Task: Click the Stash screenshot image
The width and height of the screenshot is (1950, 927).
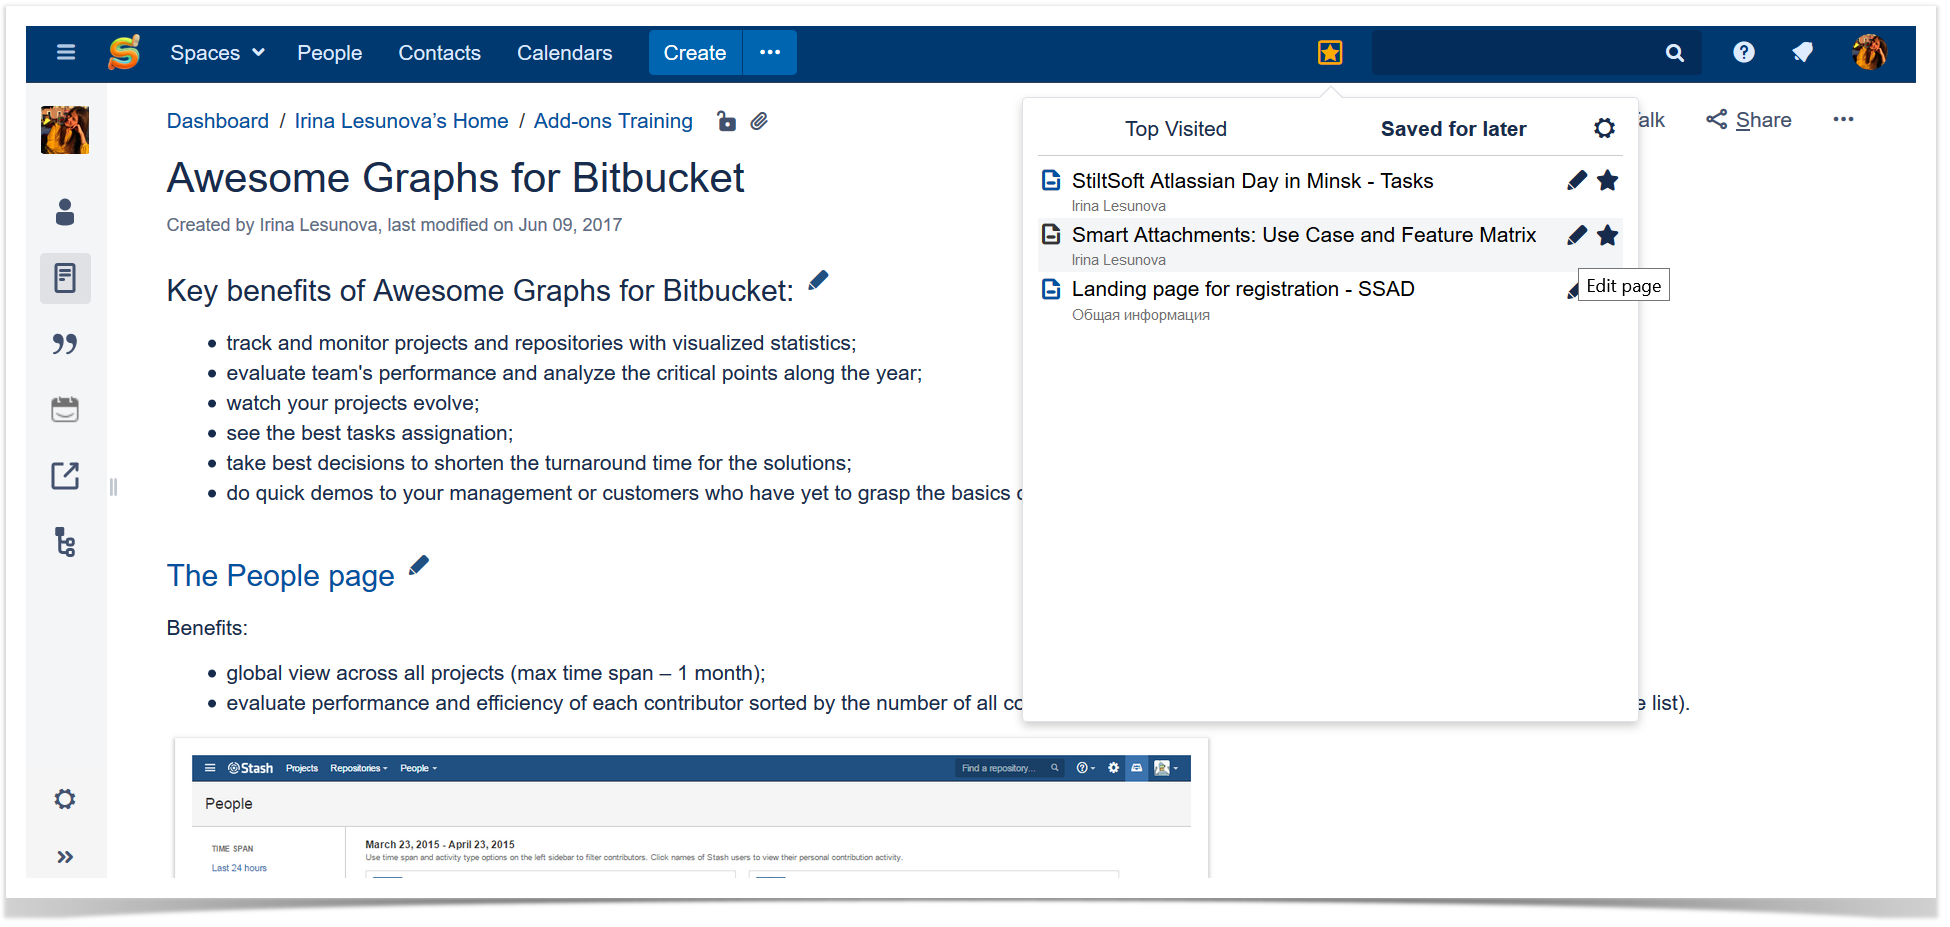Action: (x=691, y=809)
